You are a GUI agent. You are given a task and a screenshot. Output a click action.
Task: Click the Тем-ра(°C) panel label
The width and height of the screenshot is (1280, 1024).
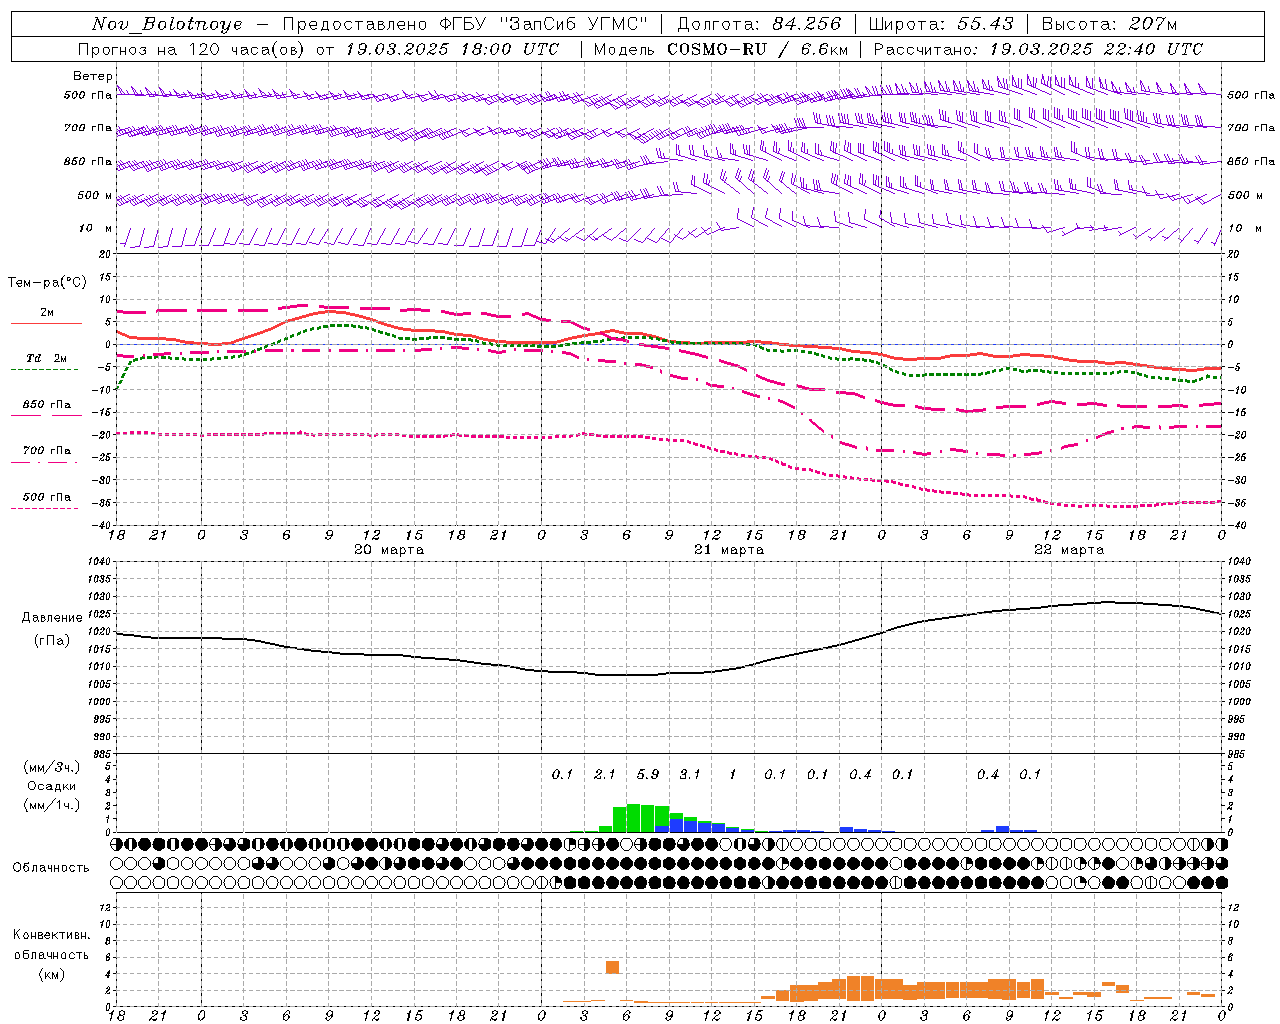pos(47,283)
